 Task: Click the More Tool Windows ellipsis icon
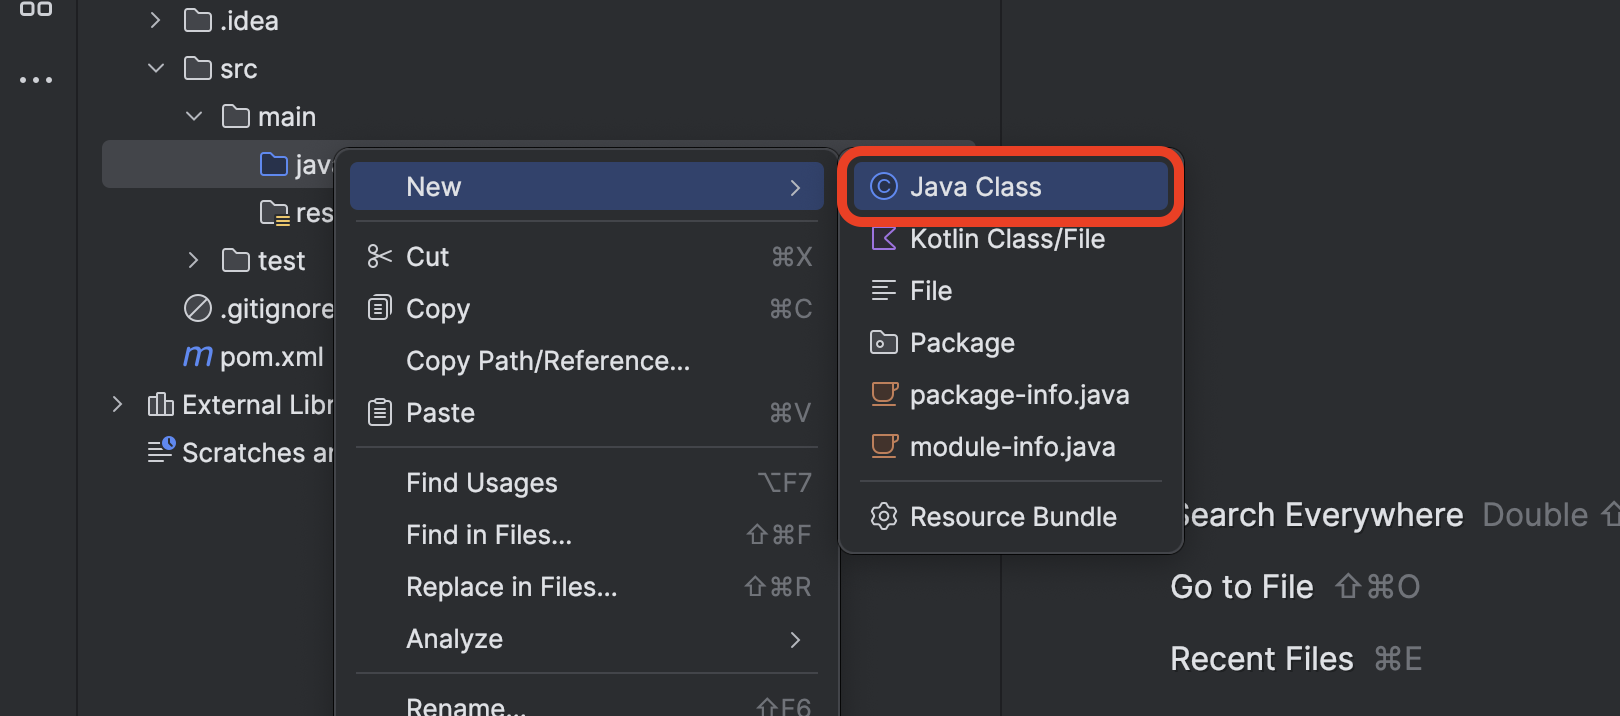coord(36,79)
